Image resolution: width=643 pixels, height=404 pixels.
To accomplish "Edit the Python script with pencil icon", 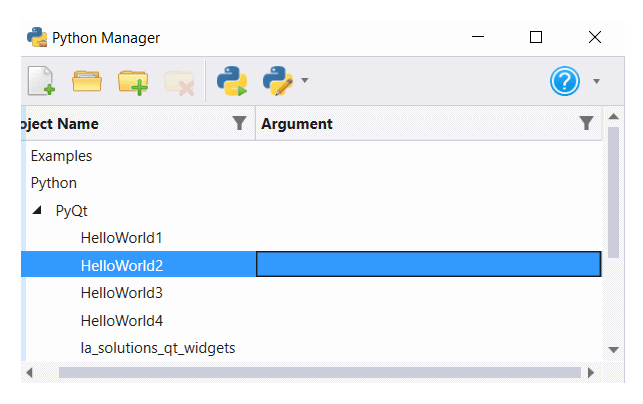I will click(x=278, y=81).
